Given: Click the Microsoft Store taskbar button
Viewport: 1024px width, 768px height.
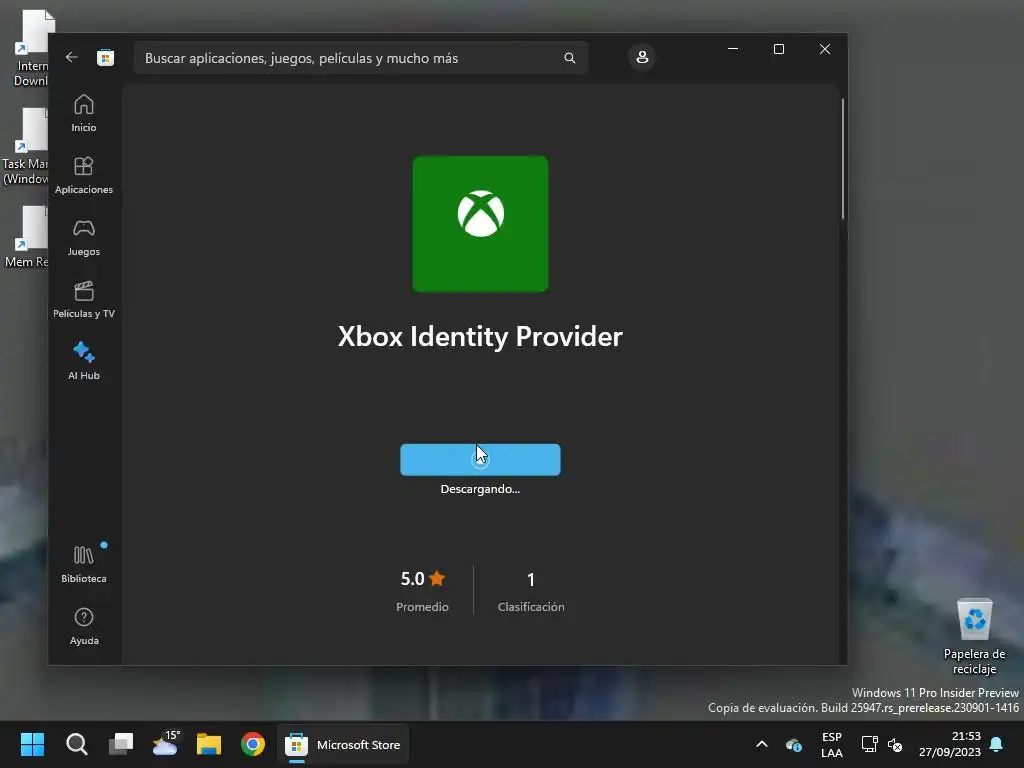Looking at the screenshot, I should tap(344, 744).
